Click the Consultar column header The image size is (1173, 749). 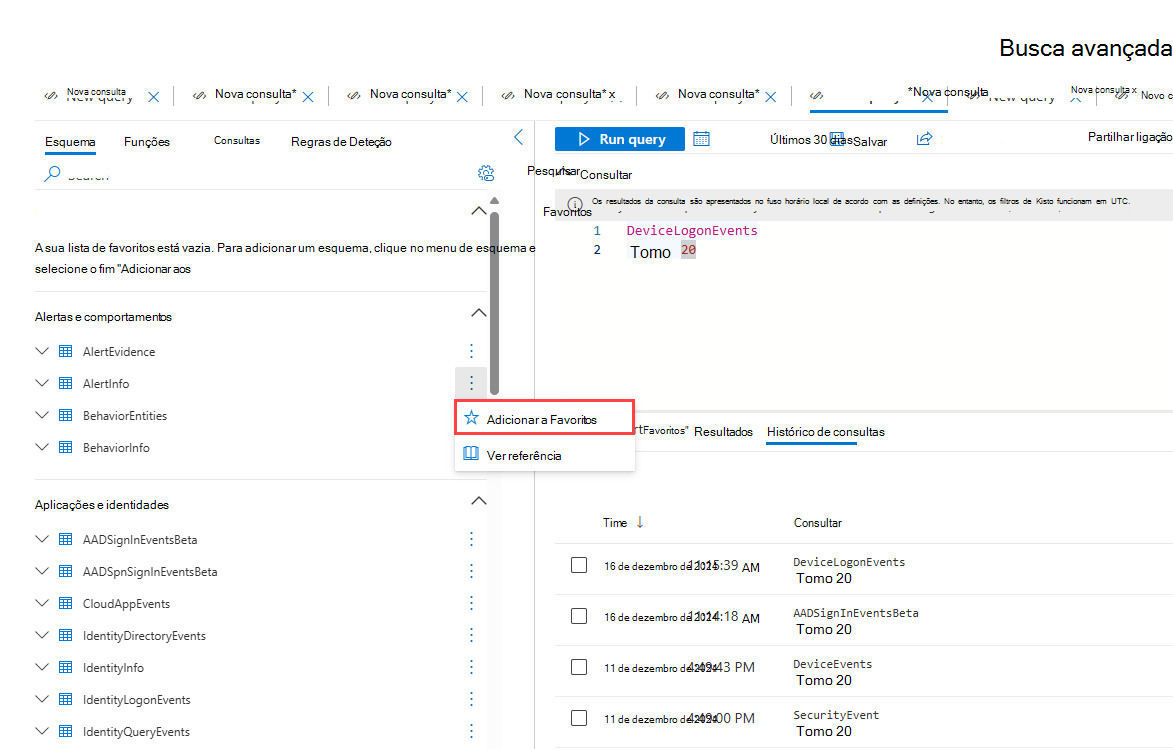click(x=818, y=523)
